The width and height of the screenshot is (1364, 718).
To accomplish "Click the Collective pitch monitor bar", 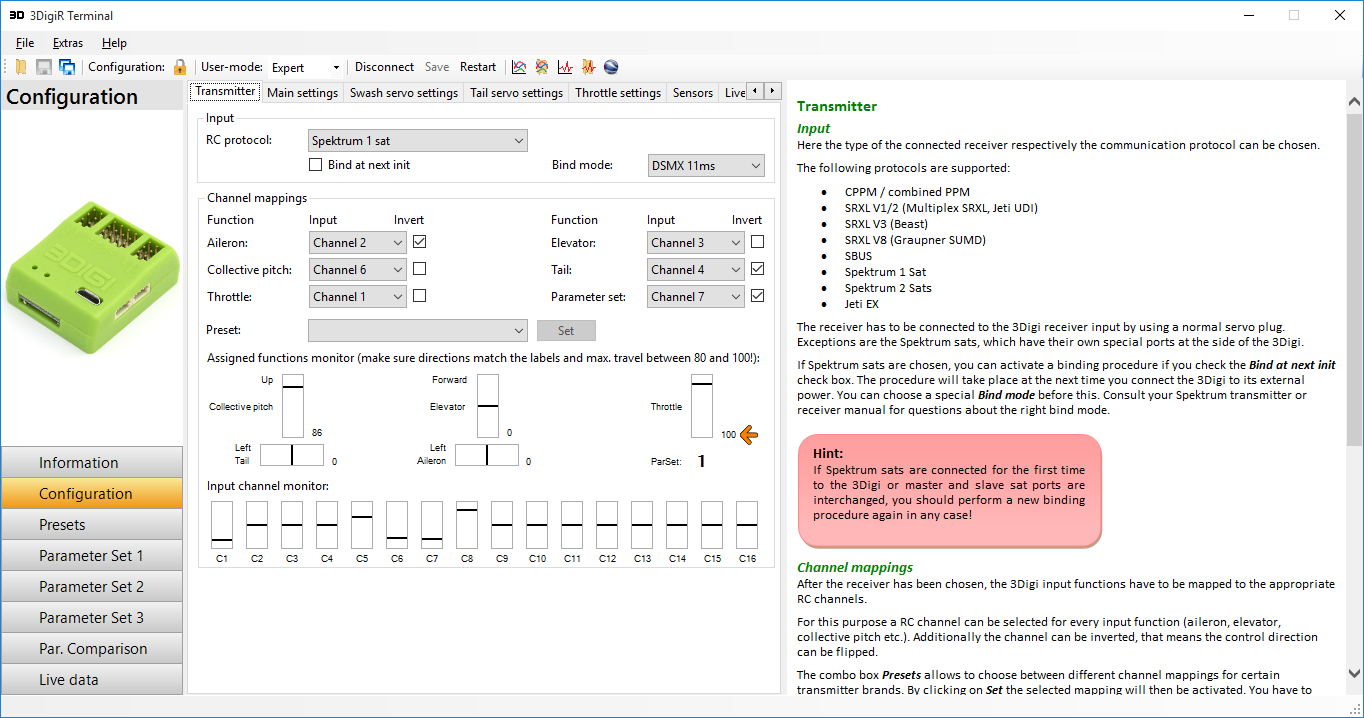I will click(x=292, y=406).
